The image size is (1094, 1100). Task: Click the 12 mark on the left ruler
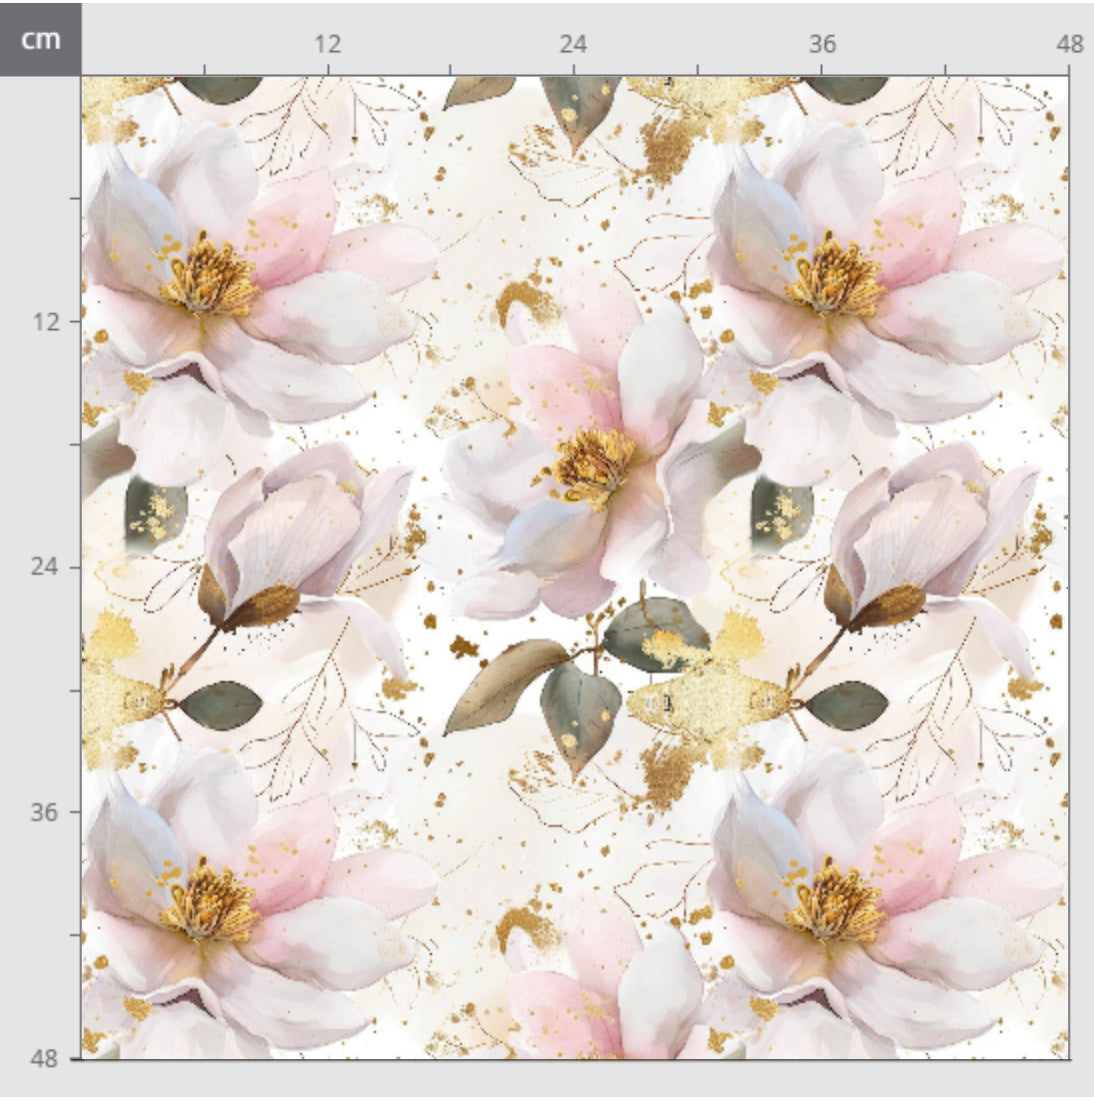[44, 321]
